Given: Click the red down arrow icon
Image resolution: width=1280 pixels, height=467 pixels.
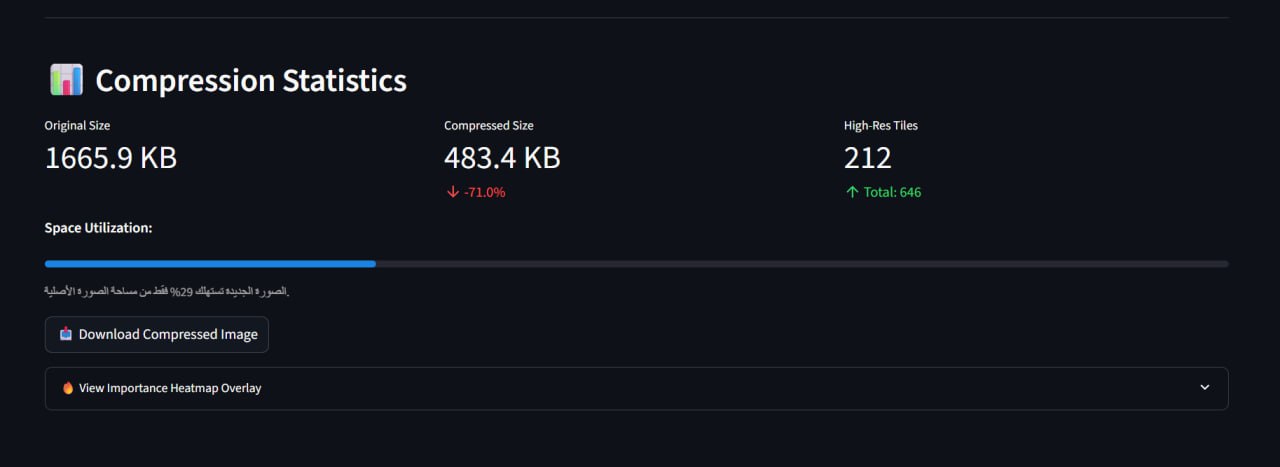Looking at the screenshot, I should (452, 192).
